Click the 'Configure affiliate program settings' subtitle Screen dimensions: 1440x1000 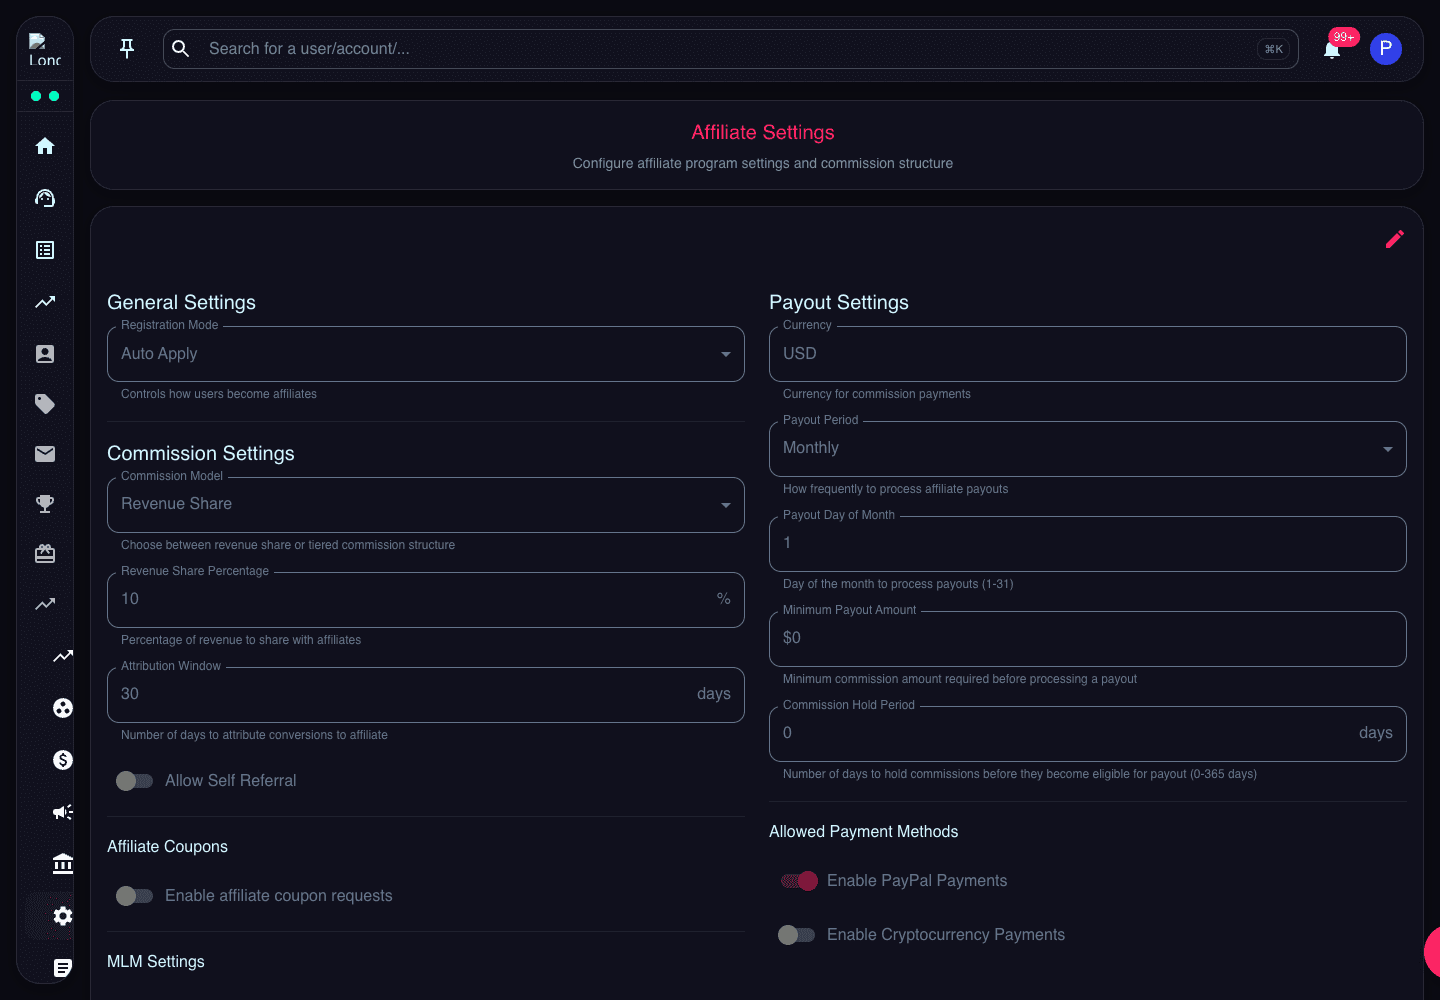click(763, 163)
